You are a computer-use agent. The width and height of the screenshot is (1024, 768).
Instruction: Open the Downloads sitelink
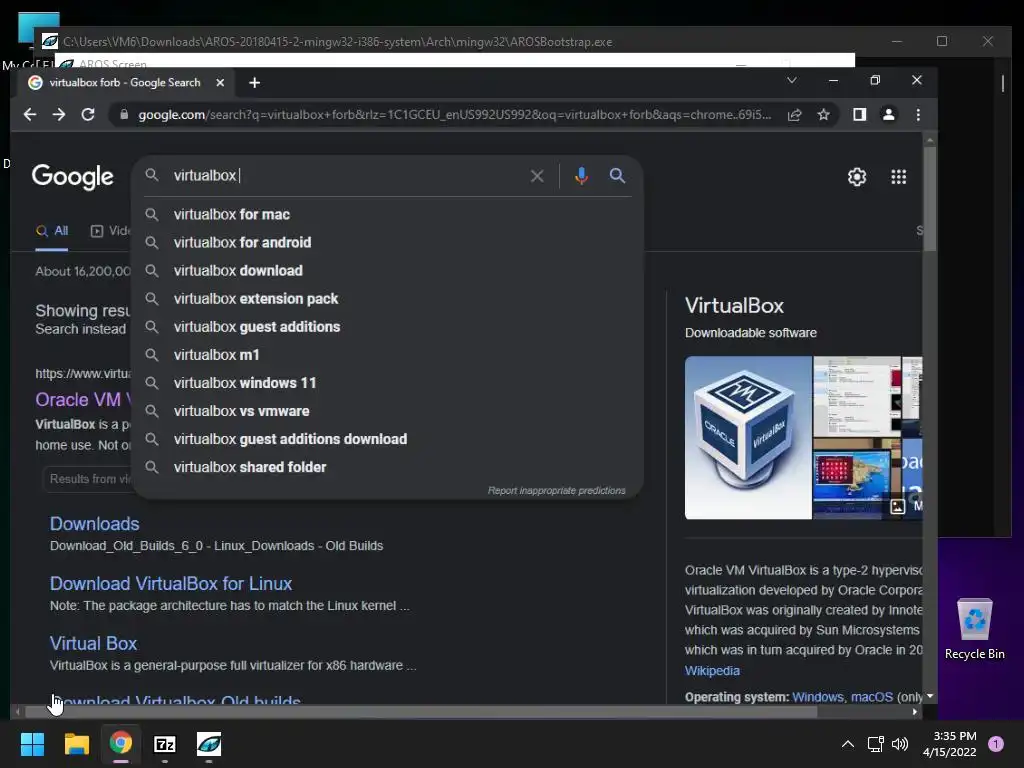(x=95, y=524)
